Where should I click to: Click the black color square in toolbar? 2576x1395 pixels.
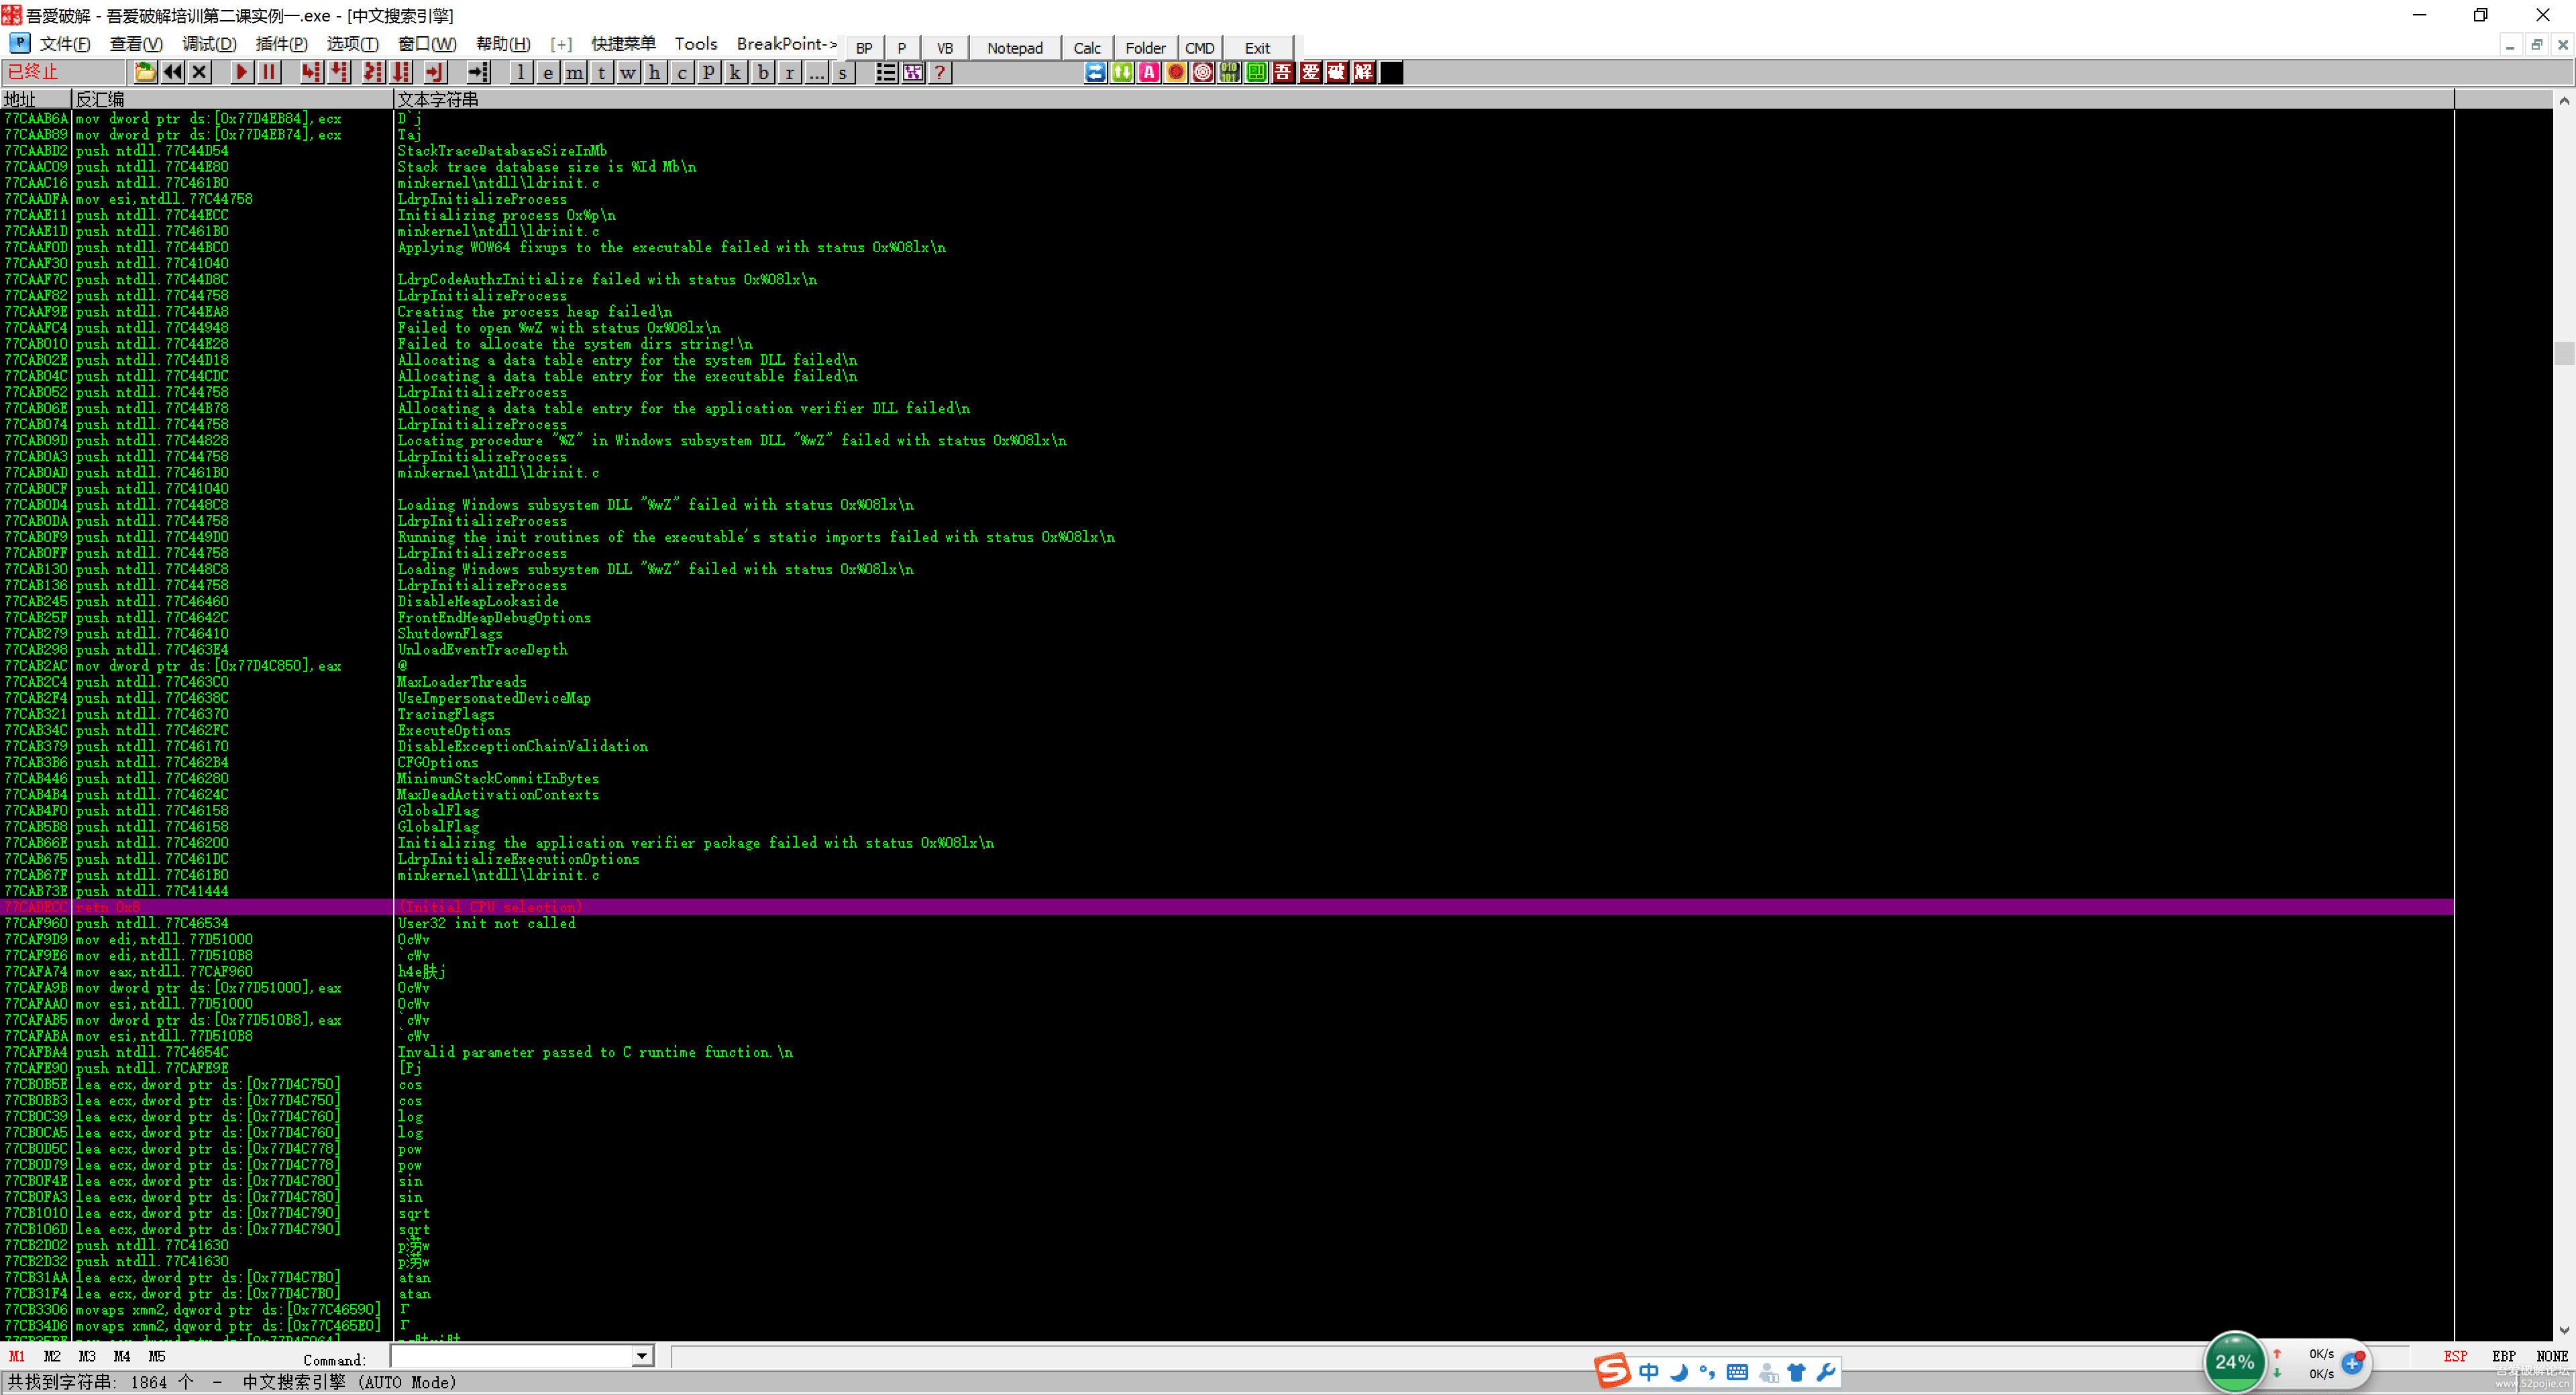[x=1391, y=72]
